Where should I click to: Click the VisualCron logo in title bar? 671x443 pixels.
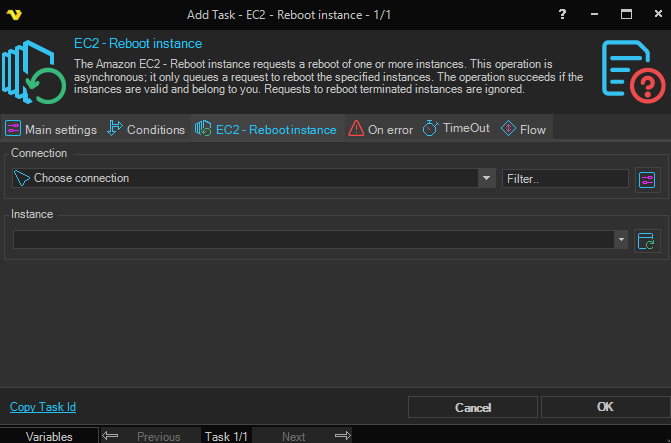coord(13,14)
